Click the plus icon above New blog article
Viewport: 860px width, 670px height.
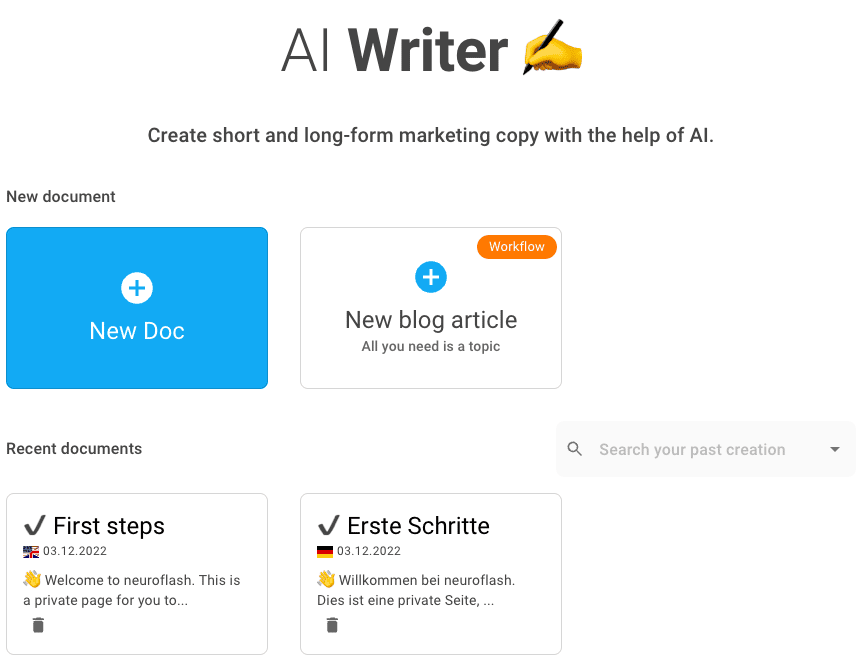[x=431, y=277]
